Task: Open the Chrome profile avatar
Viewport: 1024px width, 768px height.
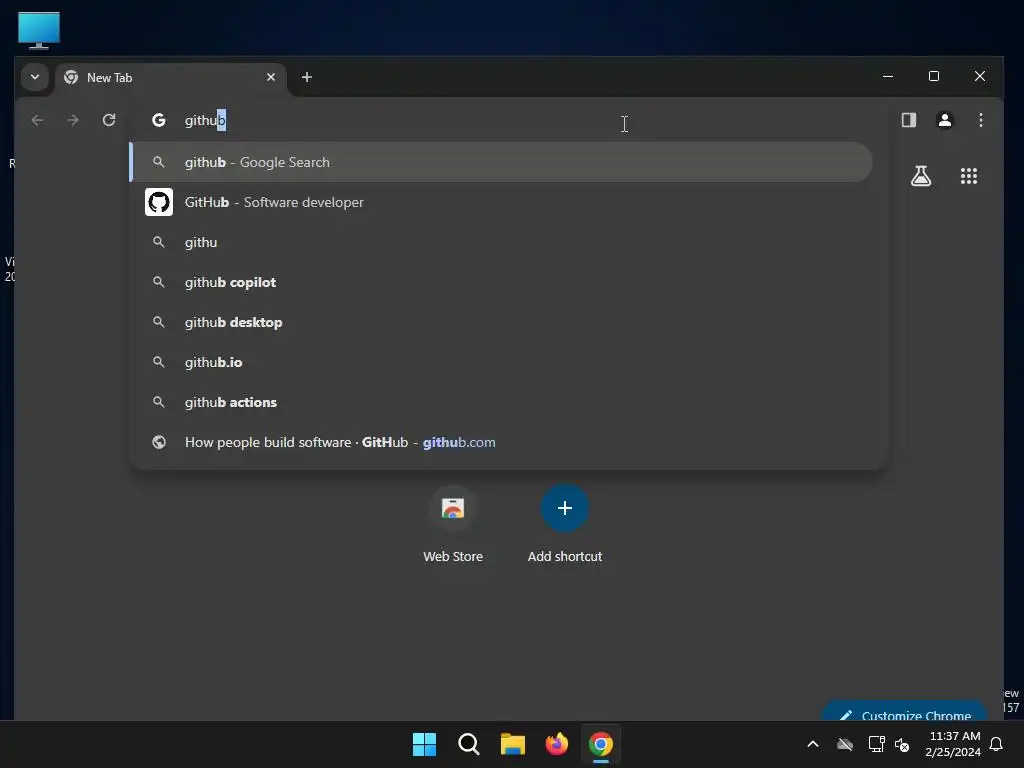Action: 944,120
